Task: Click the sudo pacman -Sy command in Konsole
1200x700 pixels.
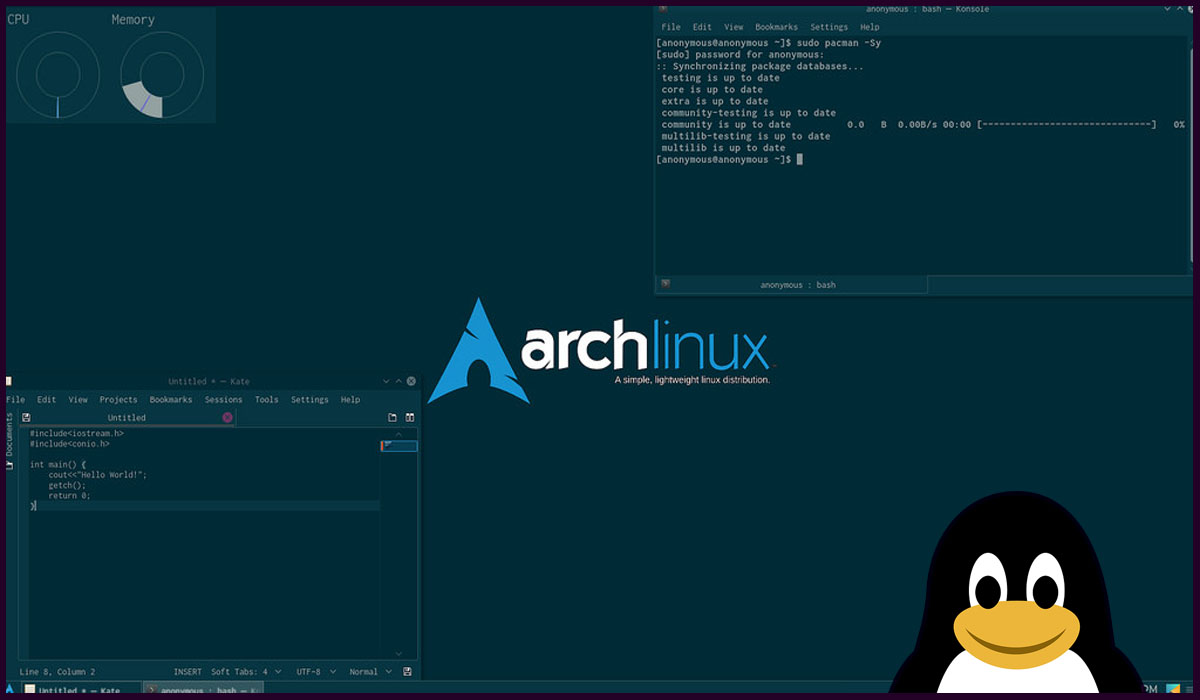Action: tap(839, 43)
